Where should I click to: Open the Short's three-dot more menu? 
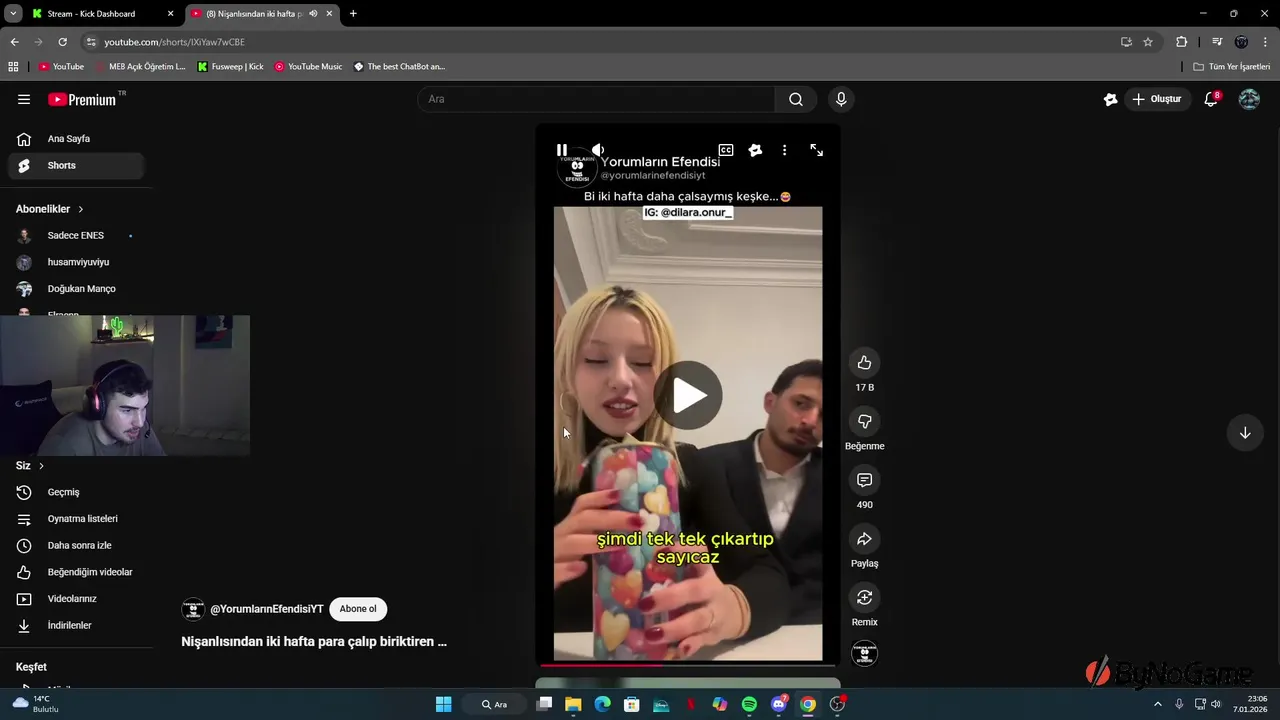tap(784, 150)
